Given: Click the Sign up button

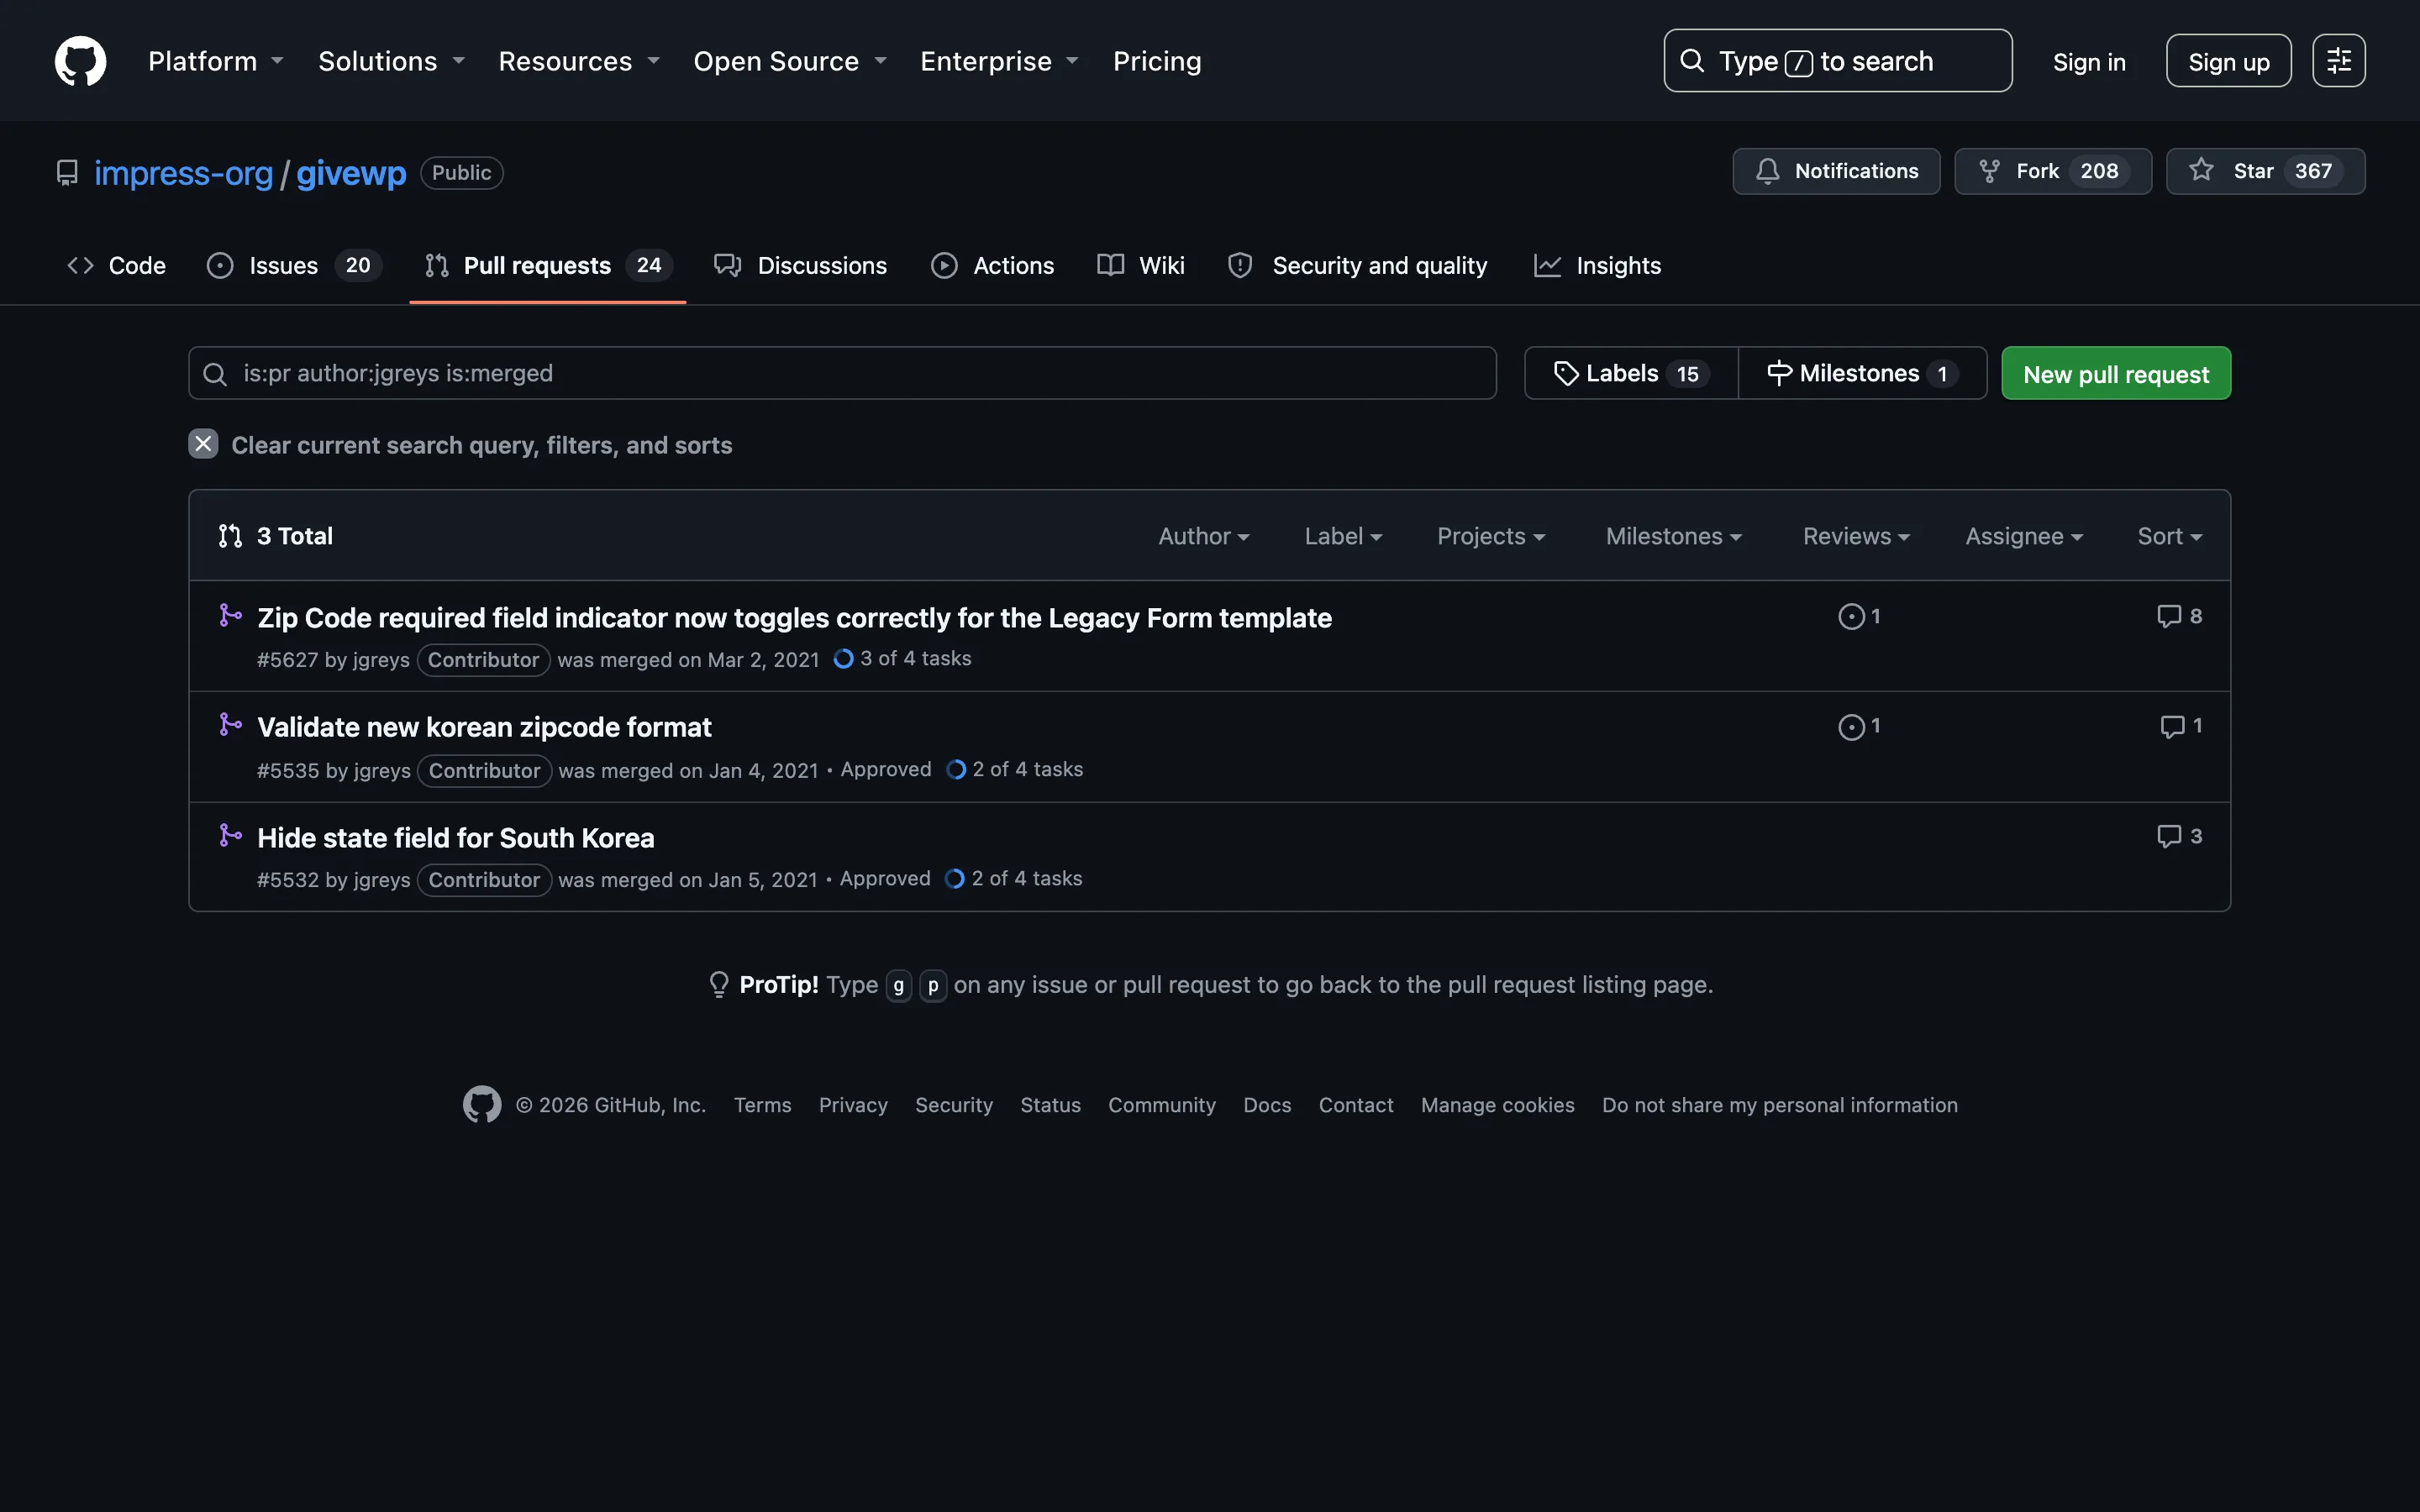Looking at the screenshot, I should pyautogui.click(x=2228, y=61).
